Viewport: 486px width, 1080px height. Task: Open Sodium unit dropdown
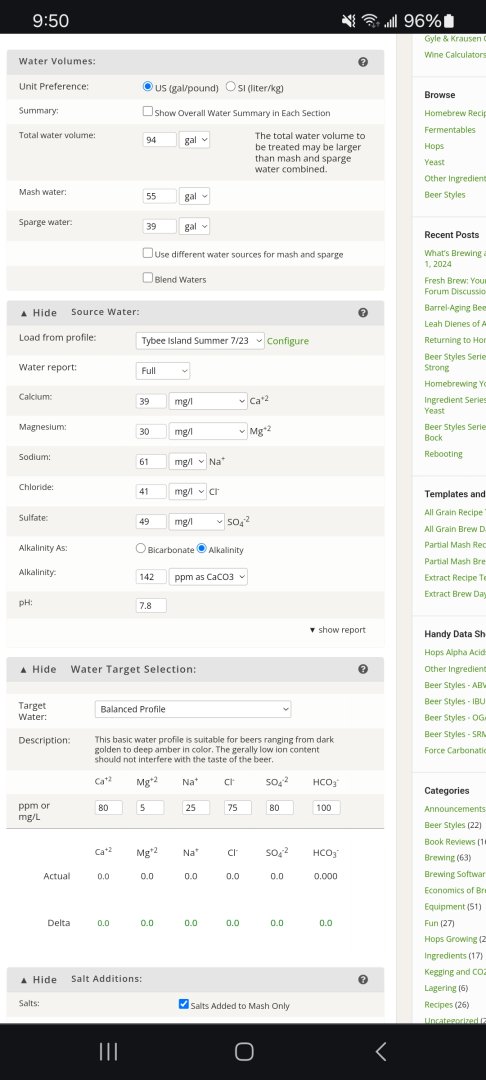(x=188, y=461)
